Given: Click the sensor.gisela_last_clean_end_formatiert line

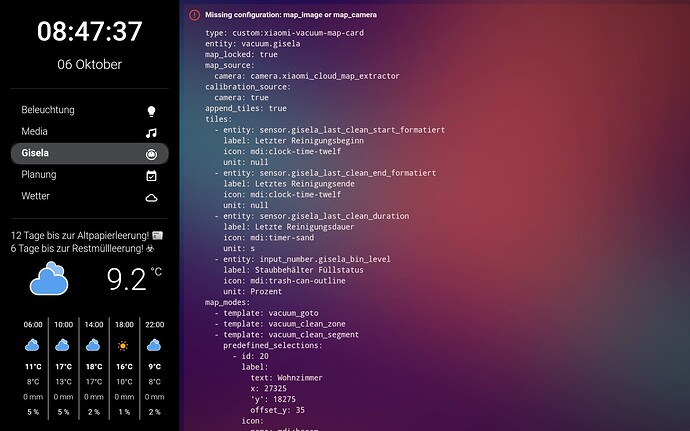Looking at the screenshot, I should click(325, 173).
